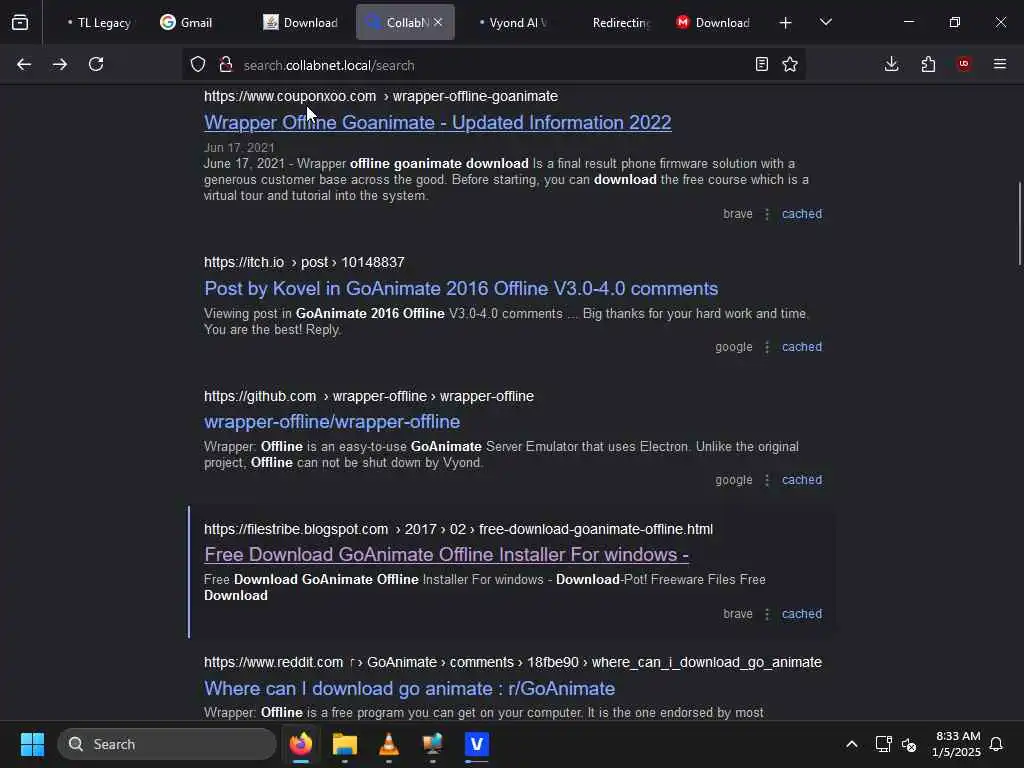Open options dots for itch.io result
Image resolution: width=1024 pixels, height=768 pixels.
point(767,347)
